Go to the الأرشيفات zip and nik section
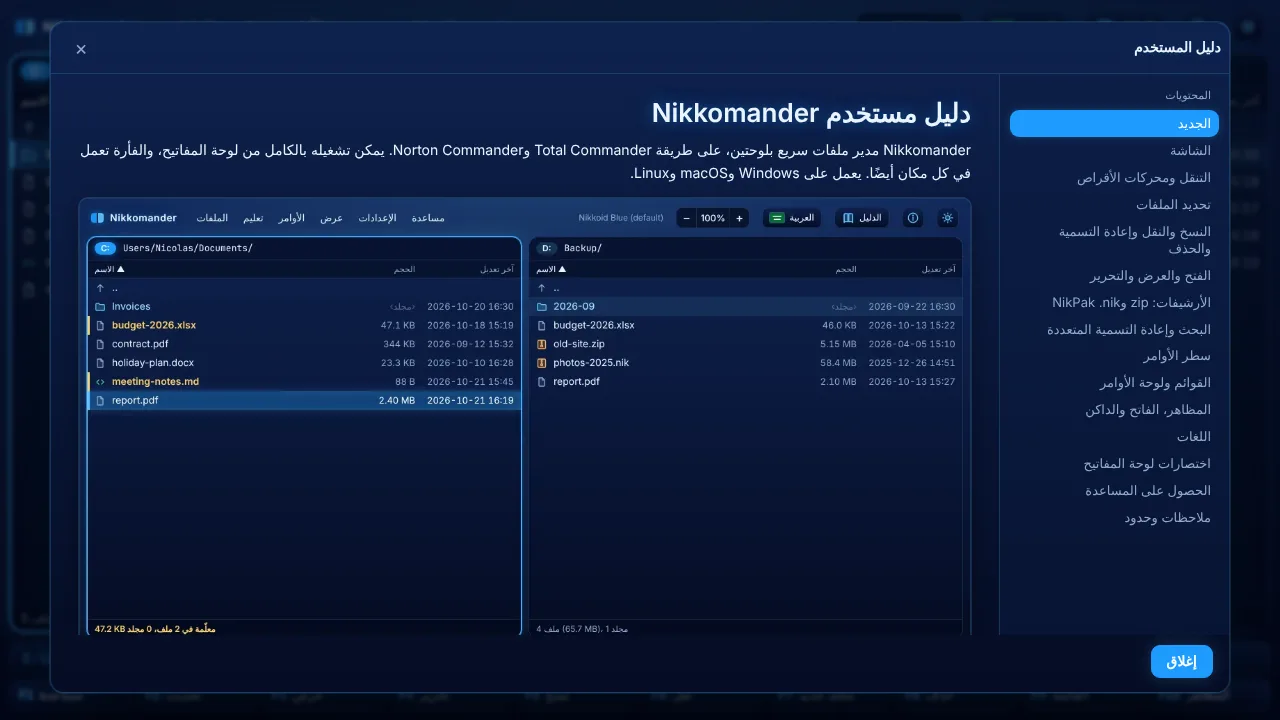Image resolution: width=1280 pixels, height=720 pixels. 1114,303
